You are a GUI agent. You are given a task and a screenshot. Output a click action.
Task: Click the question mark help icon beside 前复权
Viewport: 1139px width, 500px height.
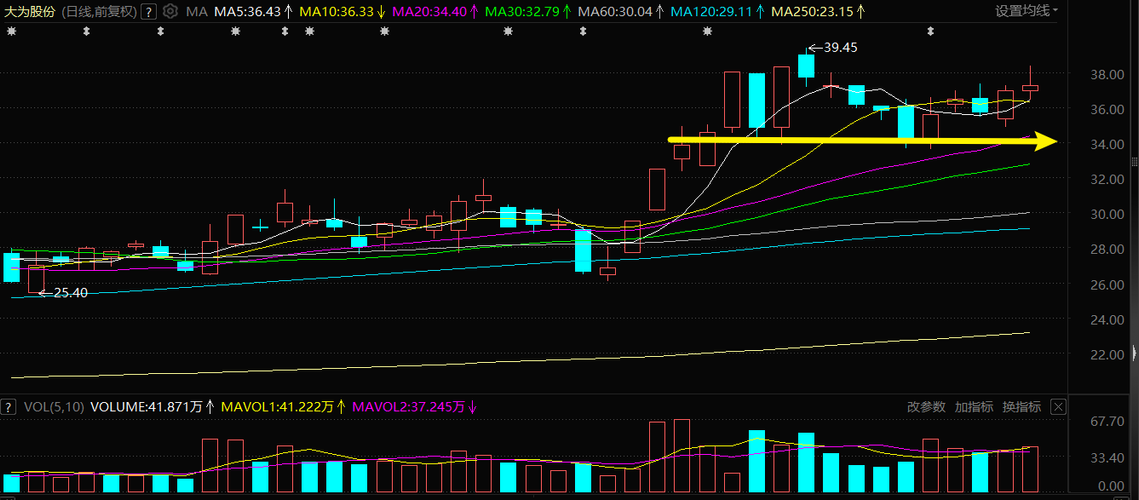coord(148,12)
